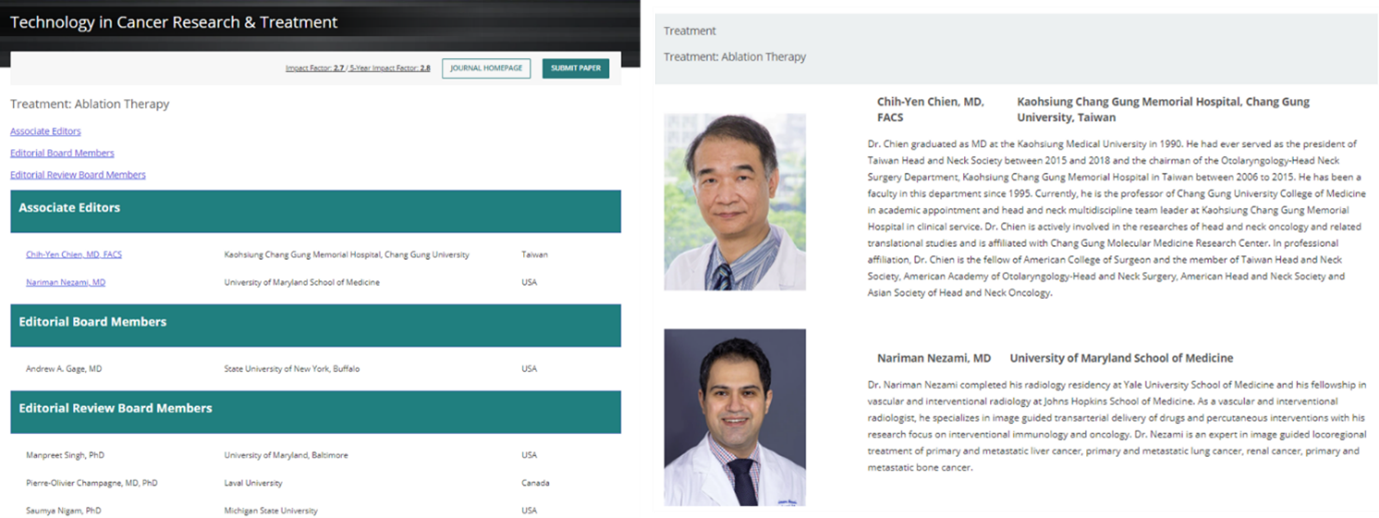Screen dimensions: 1379x518
Task: Jump to the Editorial Board Members anchor link
Action: [62, 153]
